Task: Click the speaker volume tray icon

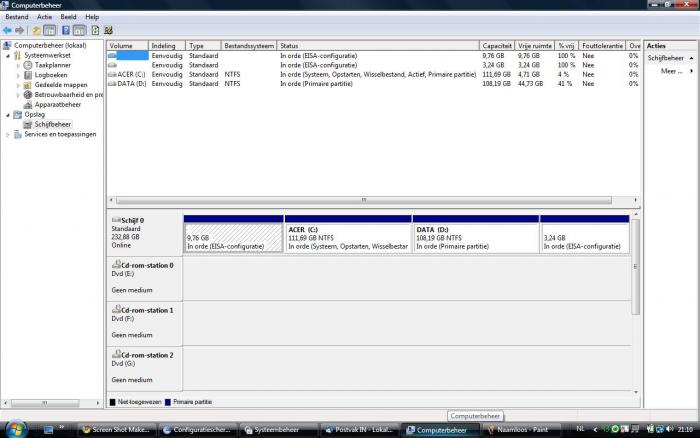Action: click(x=670, y=430)
